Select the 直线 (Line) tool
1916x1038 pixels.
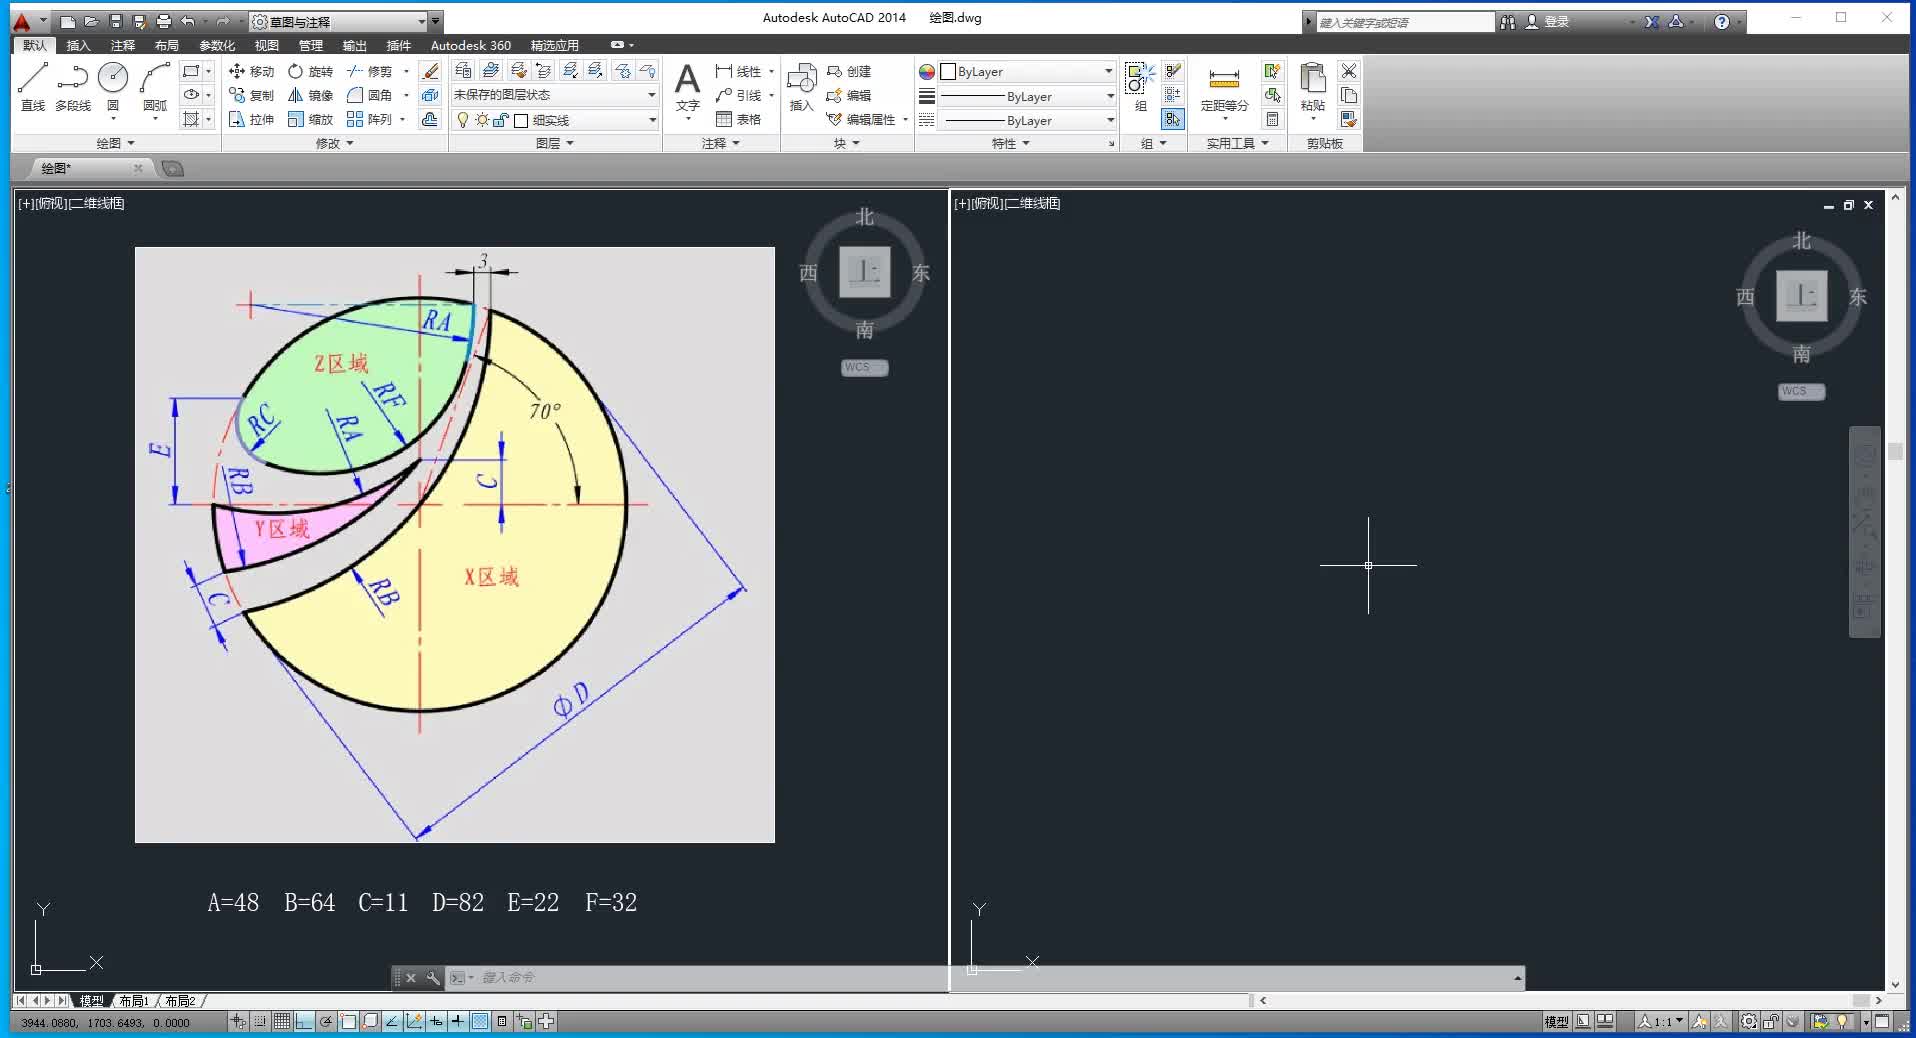click(x=33, y=86)
